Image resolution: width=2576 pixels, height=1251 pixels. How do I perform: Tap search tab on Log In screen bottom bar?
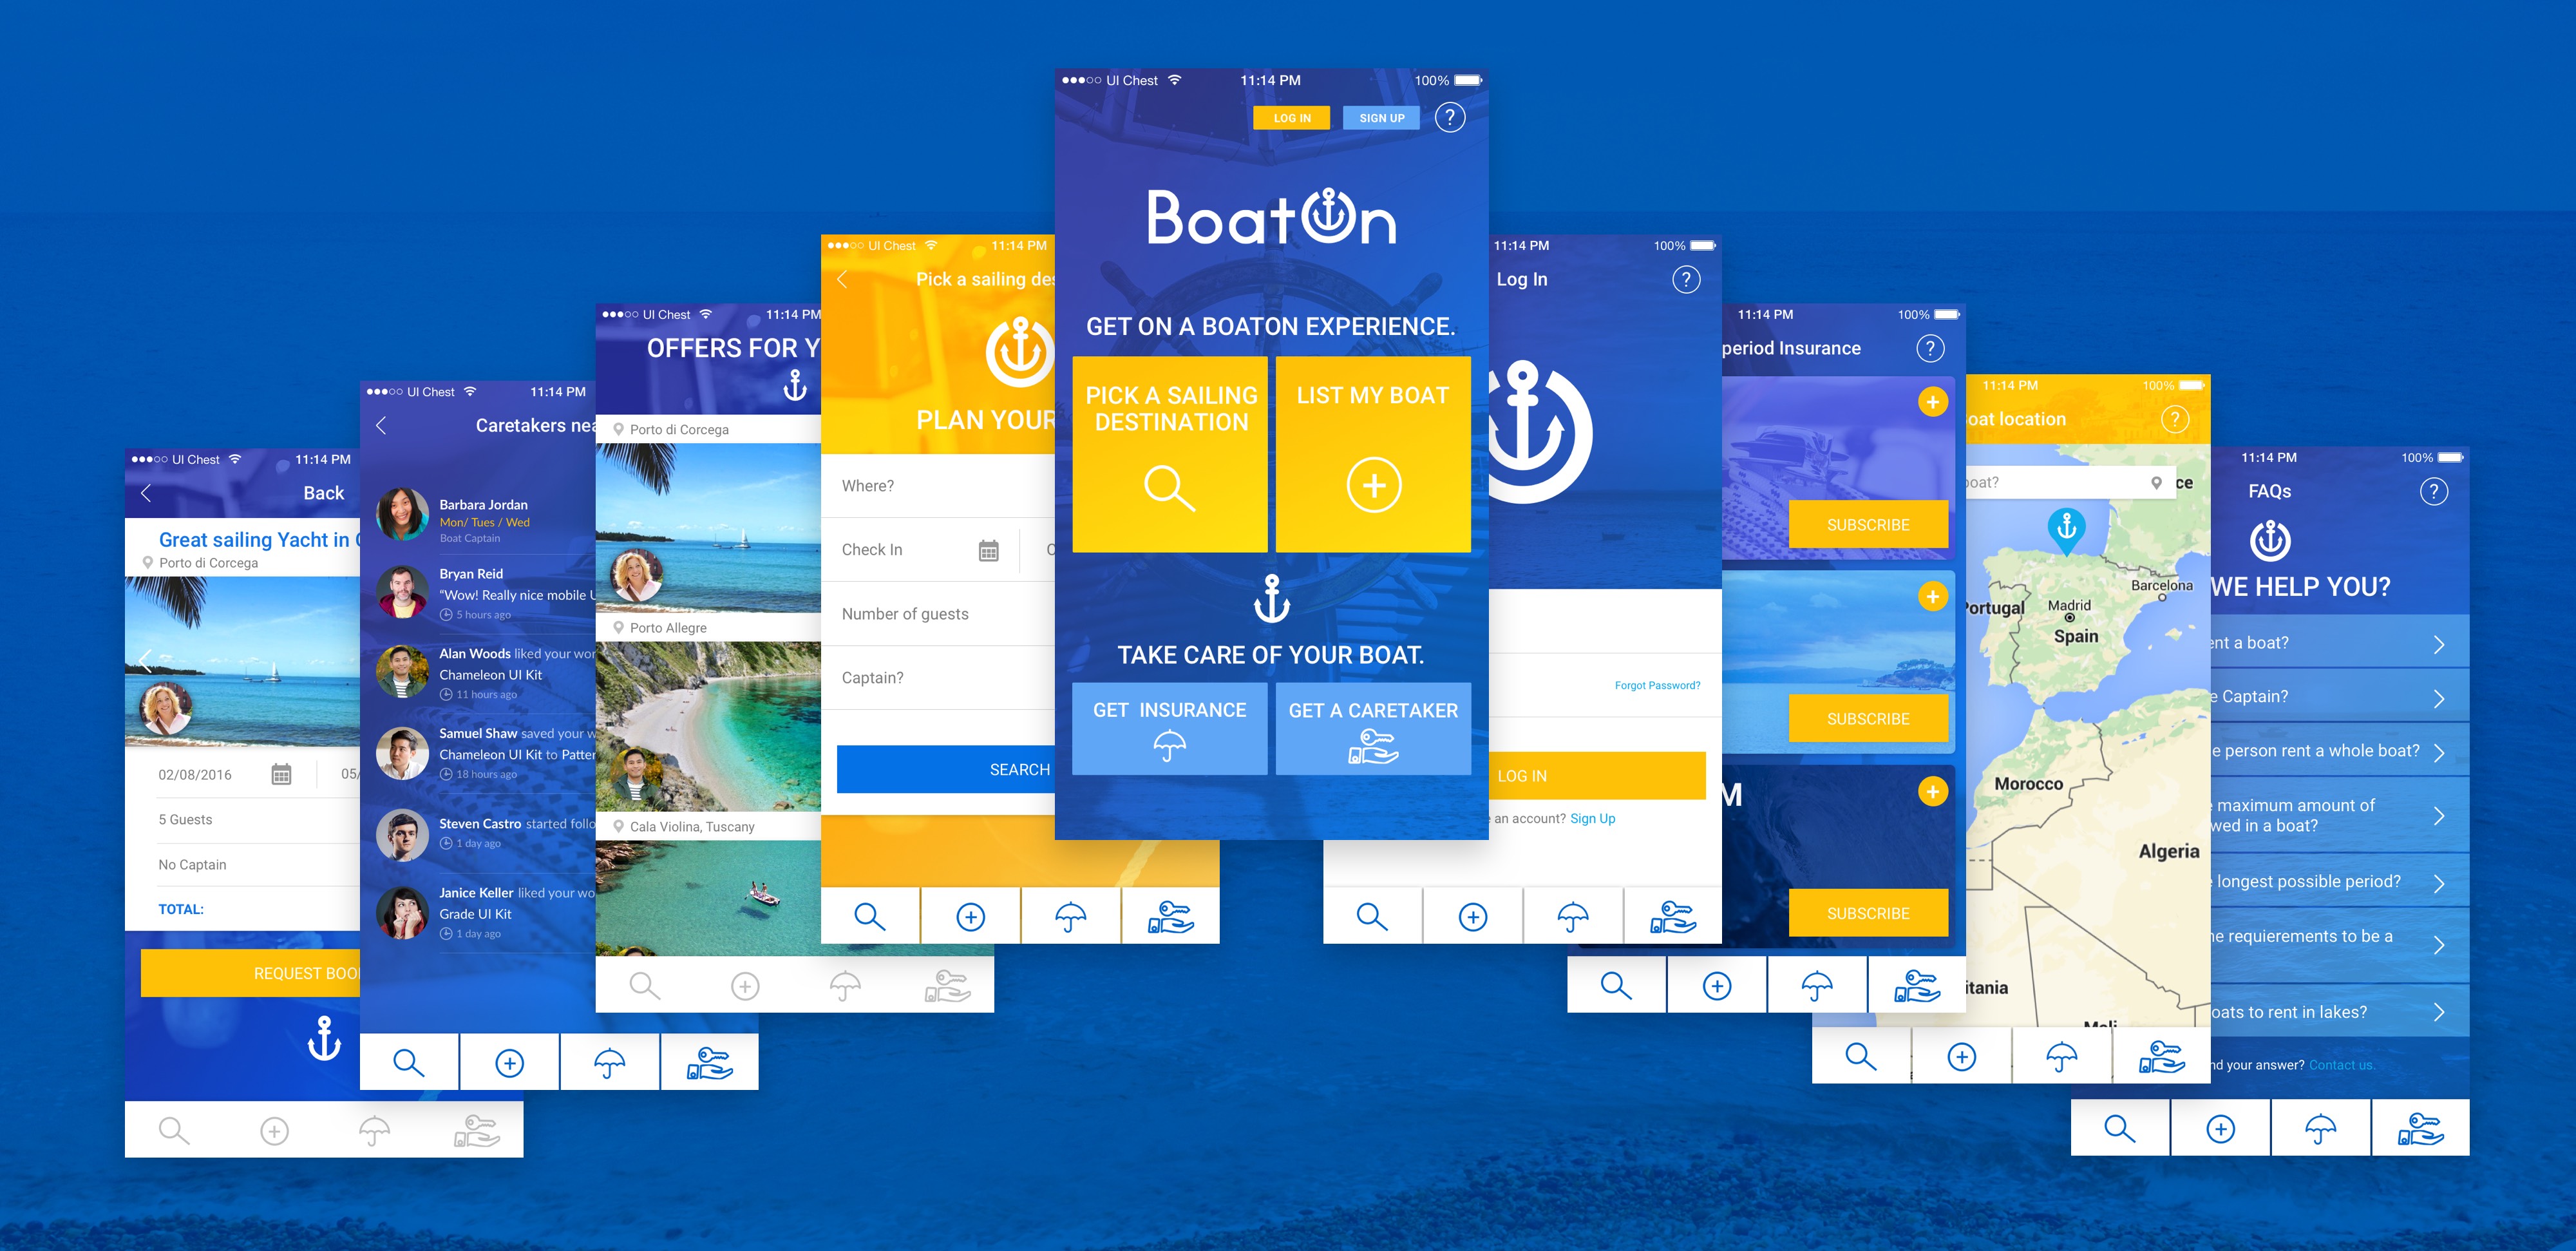(x=1372, y=916)
